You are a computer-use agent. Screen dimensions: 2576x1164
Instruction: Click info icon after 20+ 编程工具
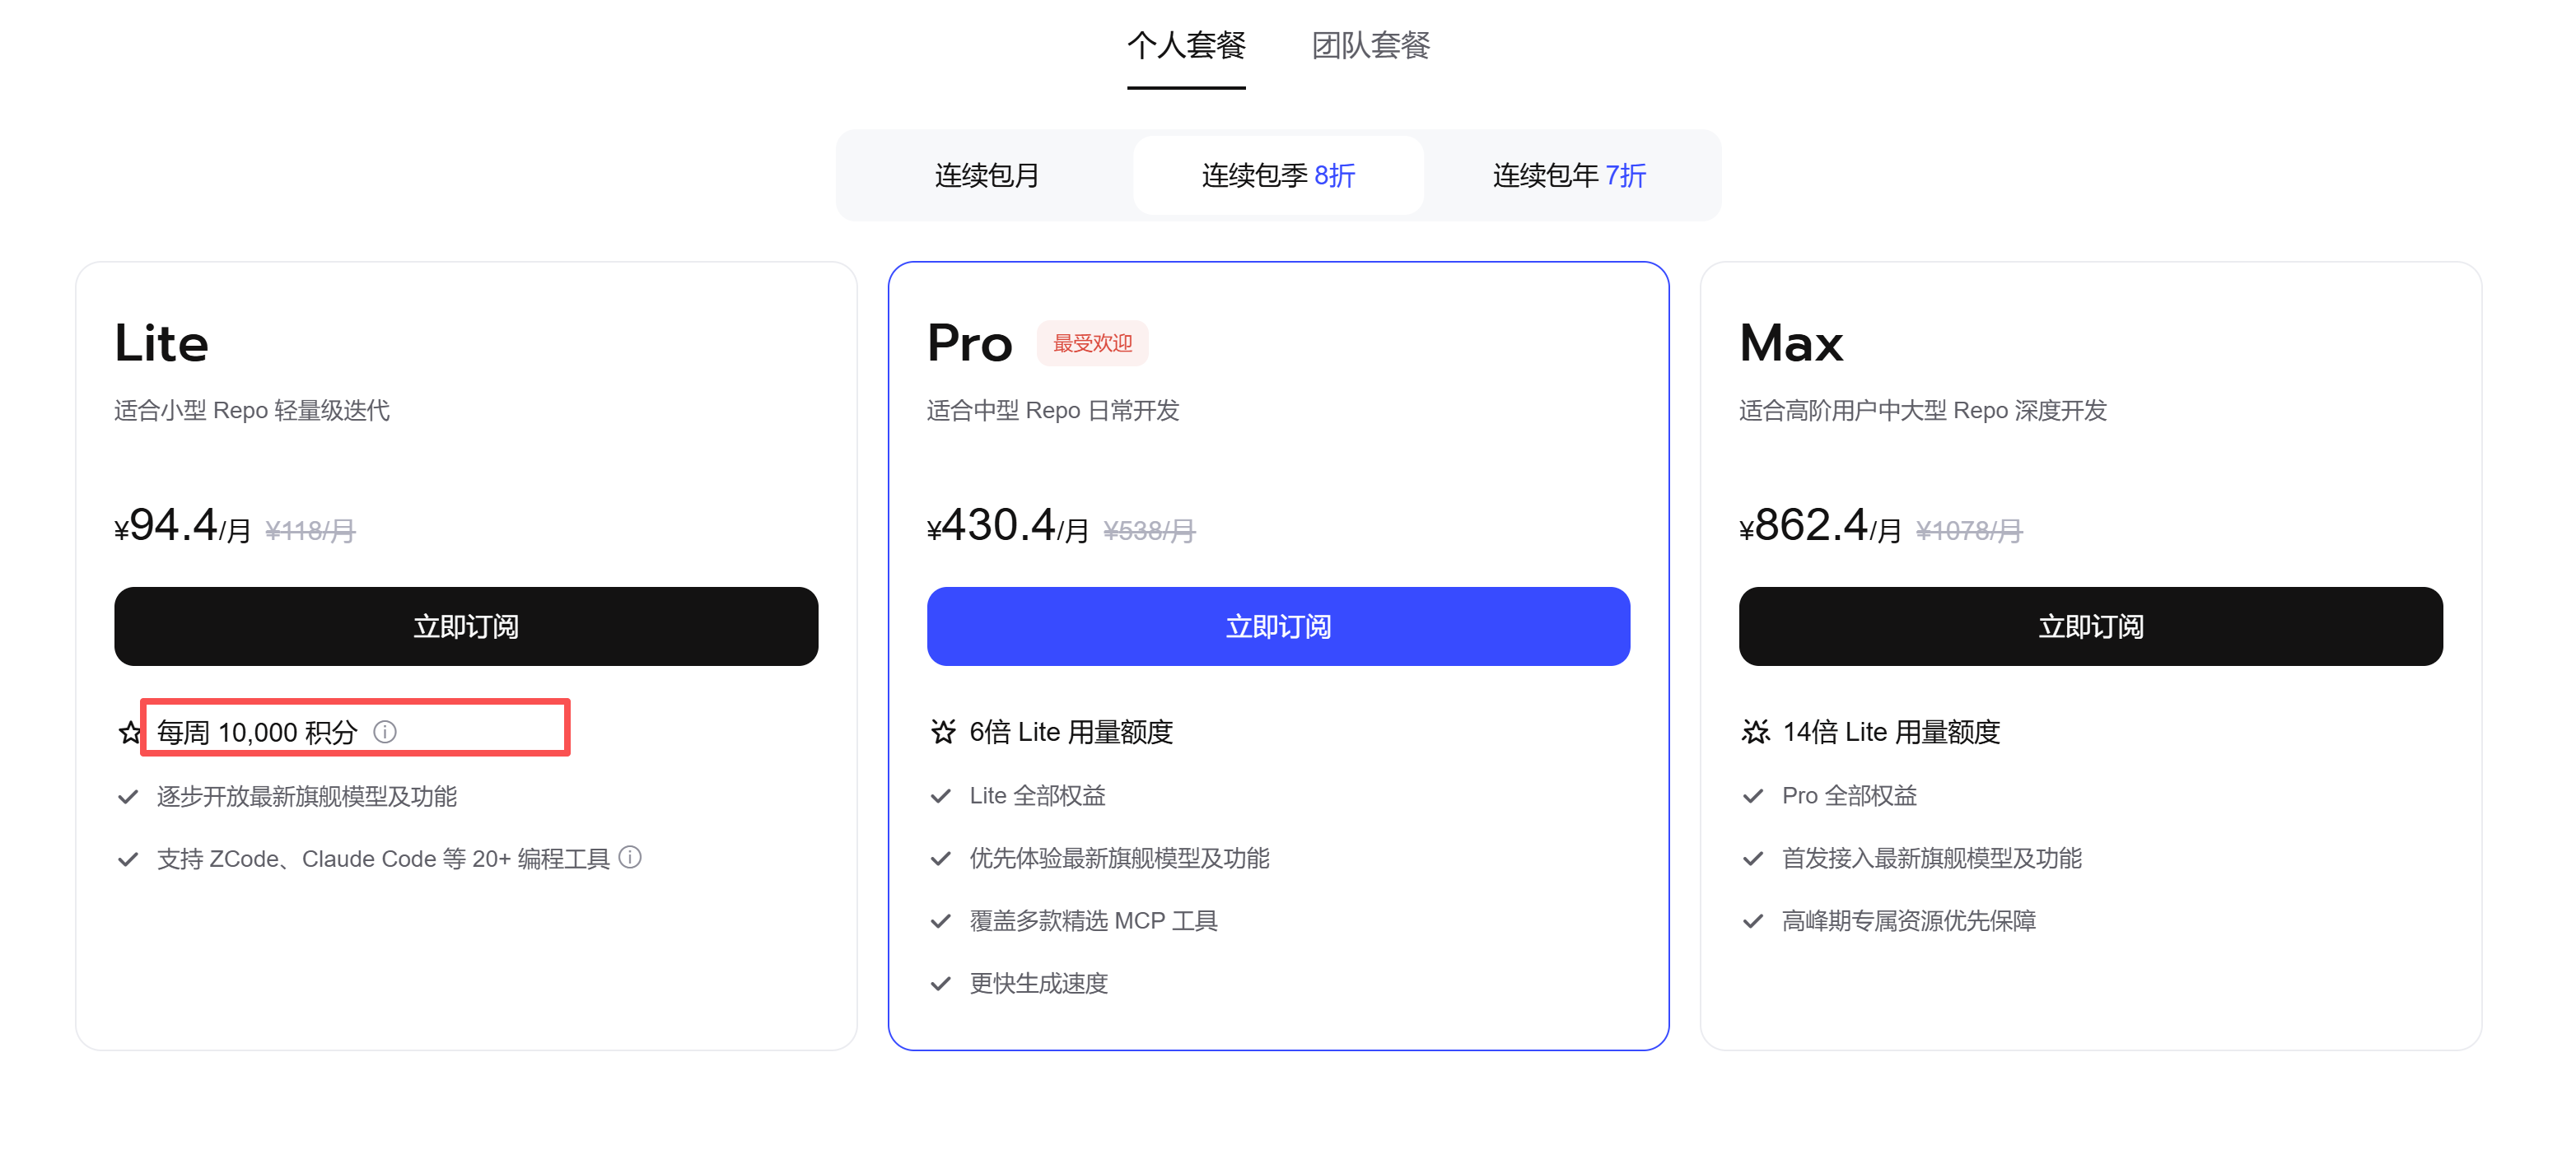630,857
